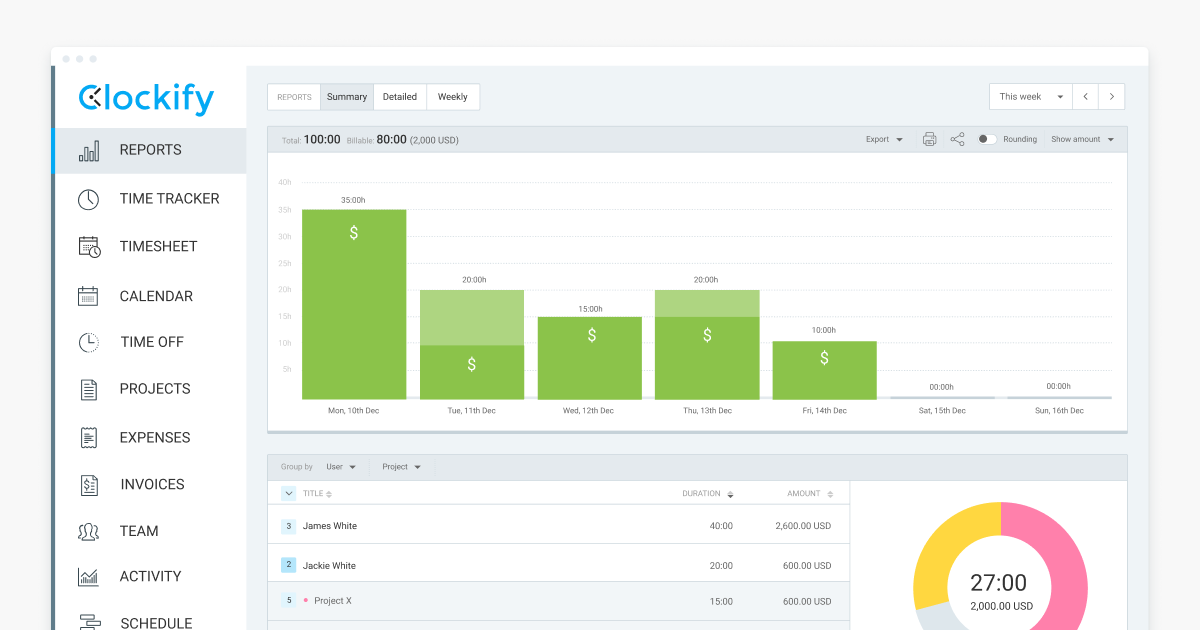Open the Export dropdown
Image resolution: width=1200 pixels, height=630 pixels.
[x=884, y=139]
